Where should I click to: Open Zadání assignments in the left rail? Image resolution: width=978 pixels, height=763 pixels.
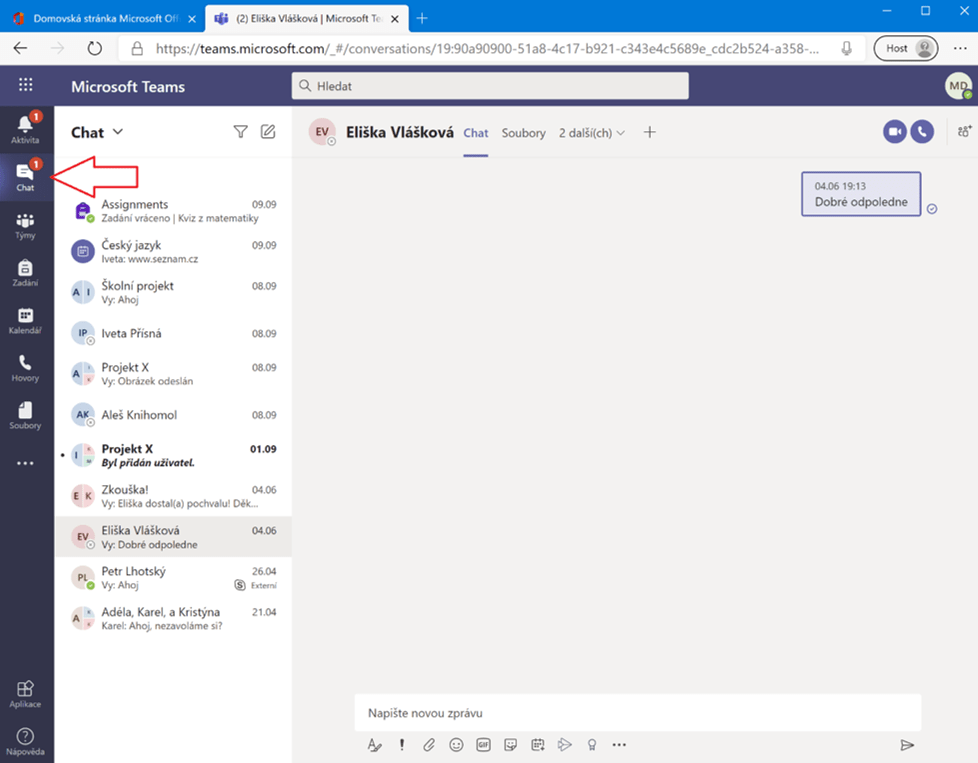(25, 273)
